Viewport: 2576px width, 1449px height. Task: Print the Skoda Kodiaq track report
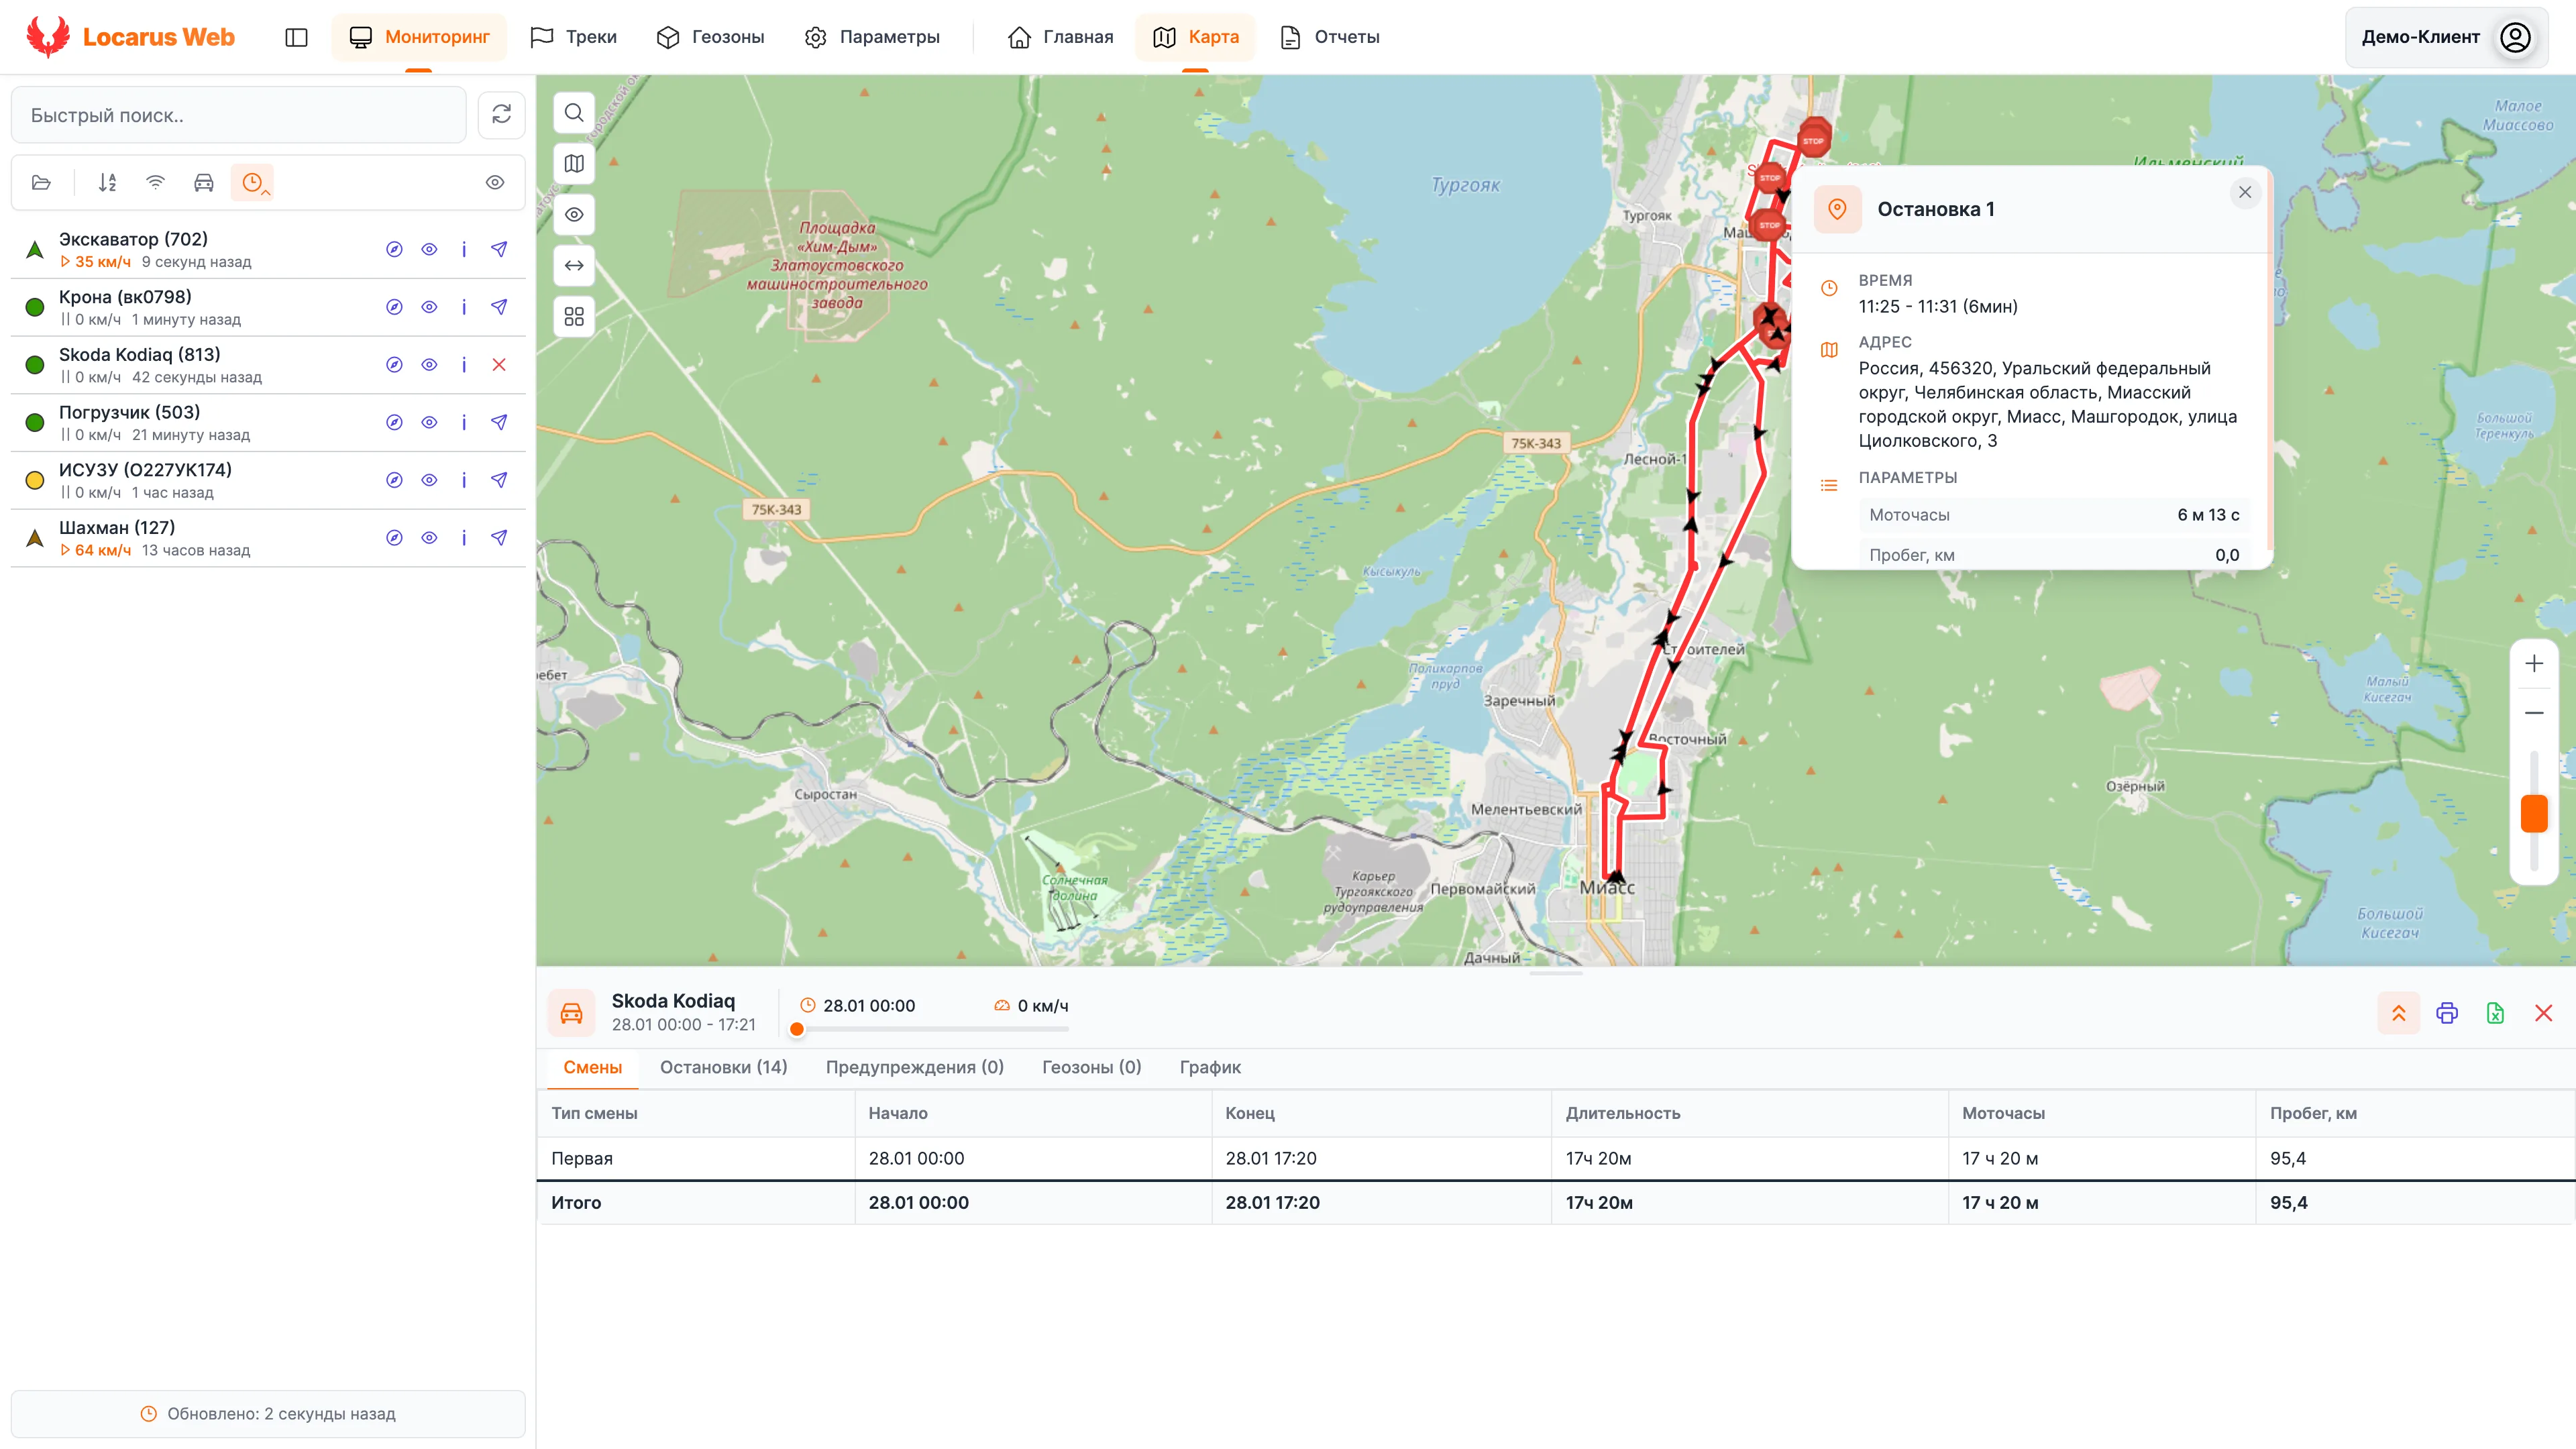click(x=2447, y=1013)
